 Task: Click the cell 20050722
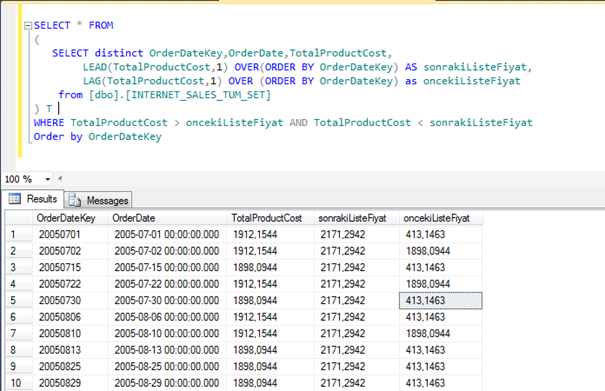point(70,284)
